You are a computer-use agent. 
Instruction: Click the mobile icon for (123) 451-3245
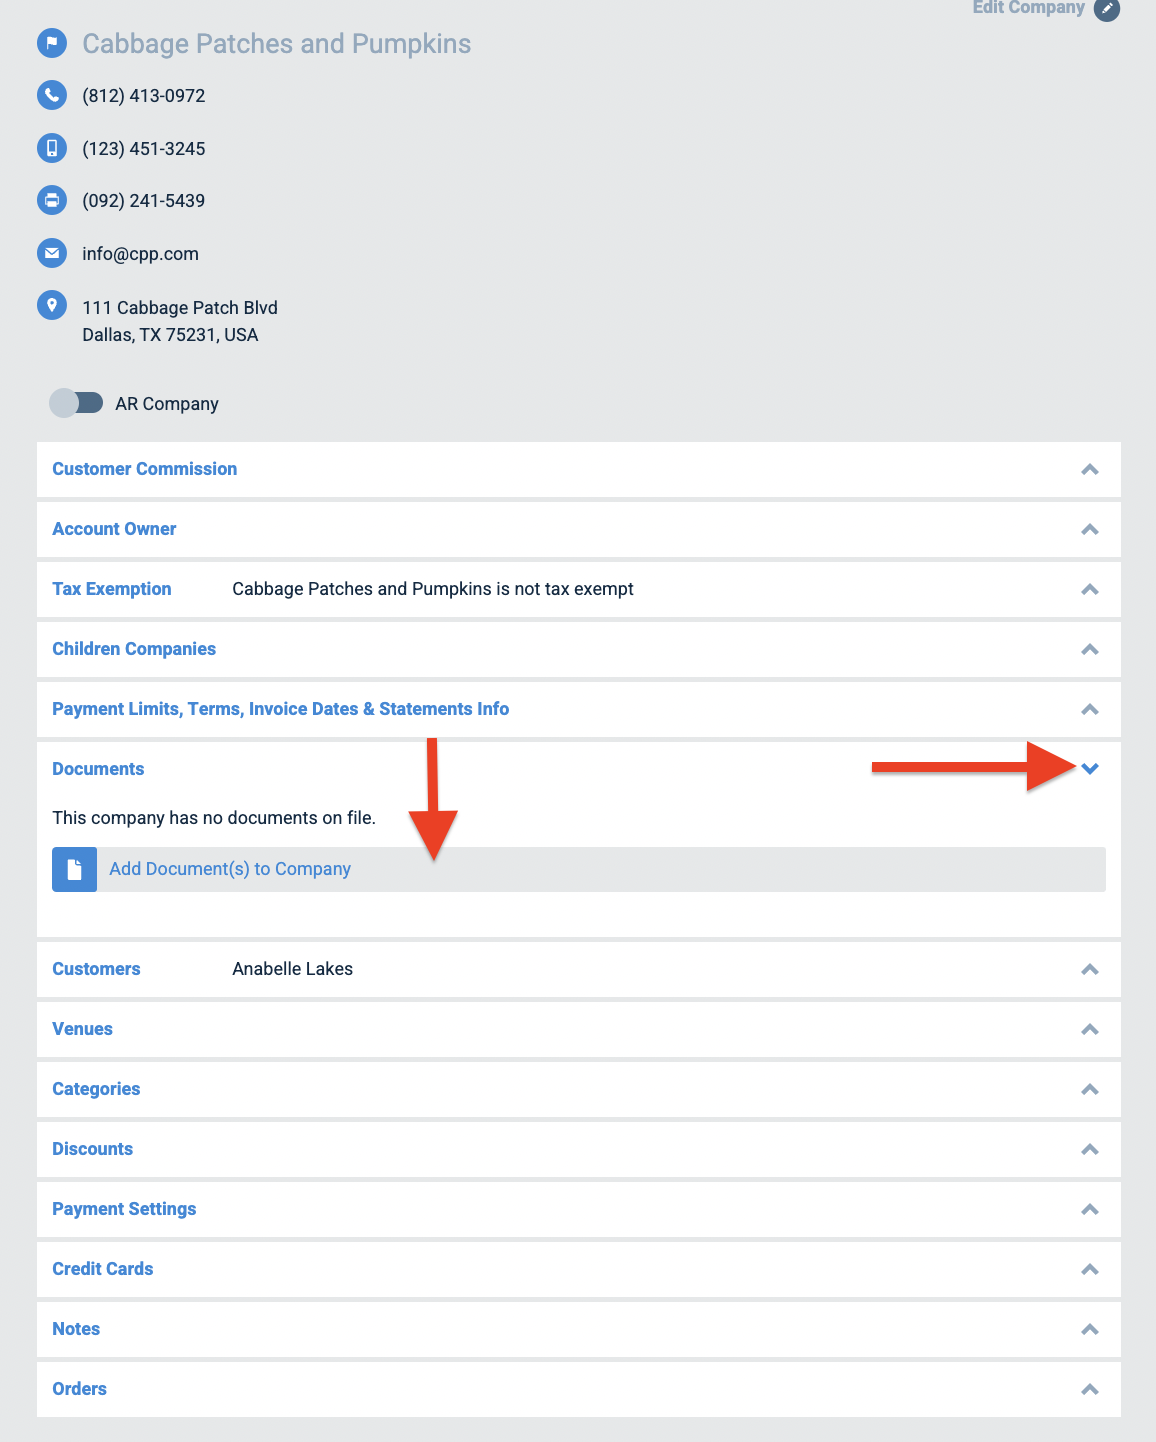tap(52, 148)
